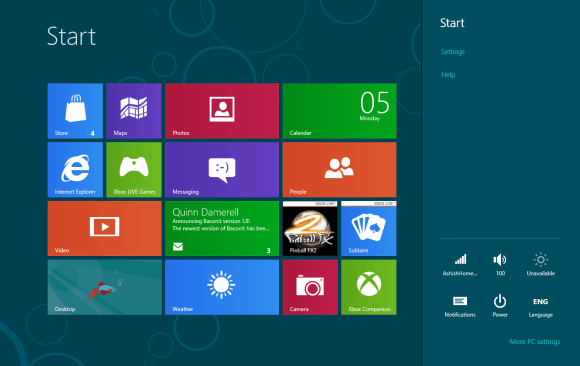Launch the Camera tile
Image resolution: width=580 pixels, height=366 pixels.
[310, 287]
